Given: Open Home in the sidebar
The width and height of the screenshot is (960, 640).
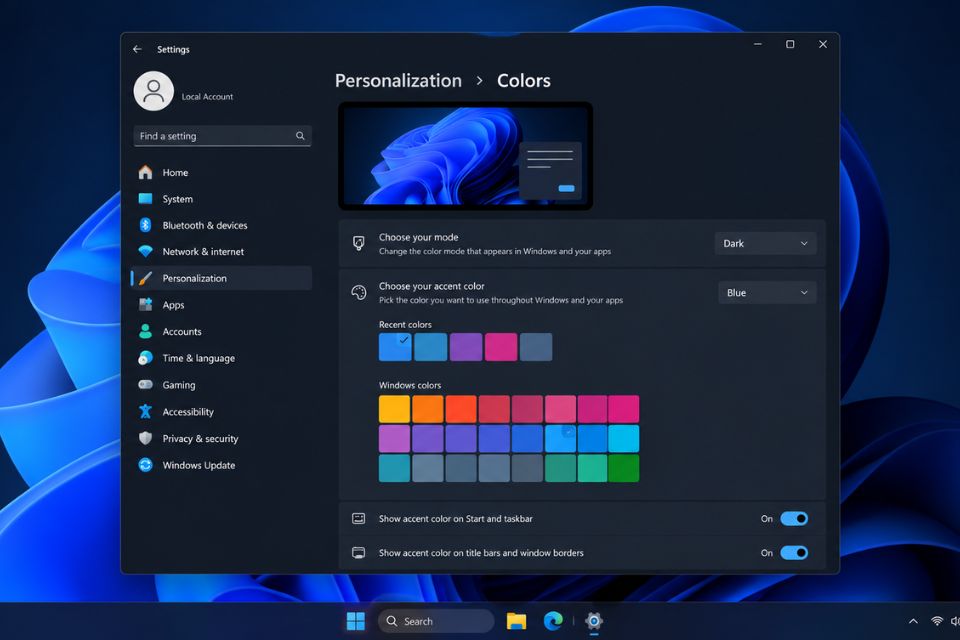Looking at the screenshot, I should tap(221, 172).
